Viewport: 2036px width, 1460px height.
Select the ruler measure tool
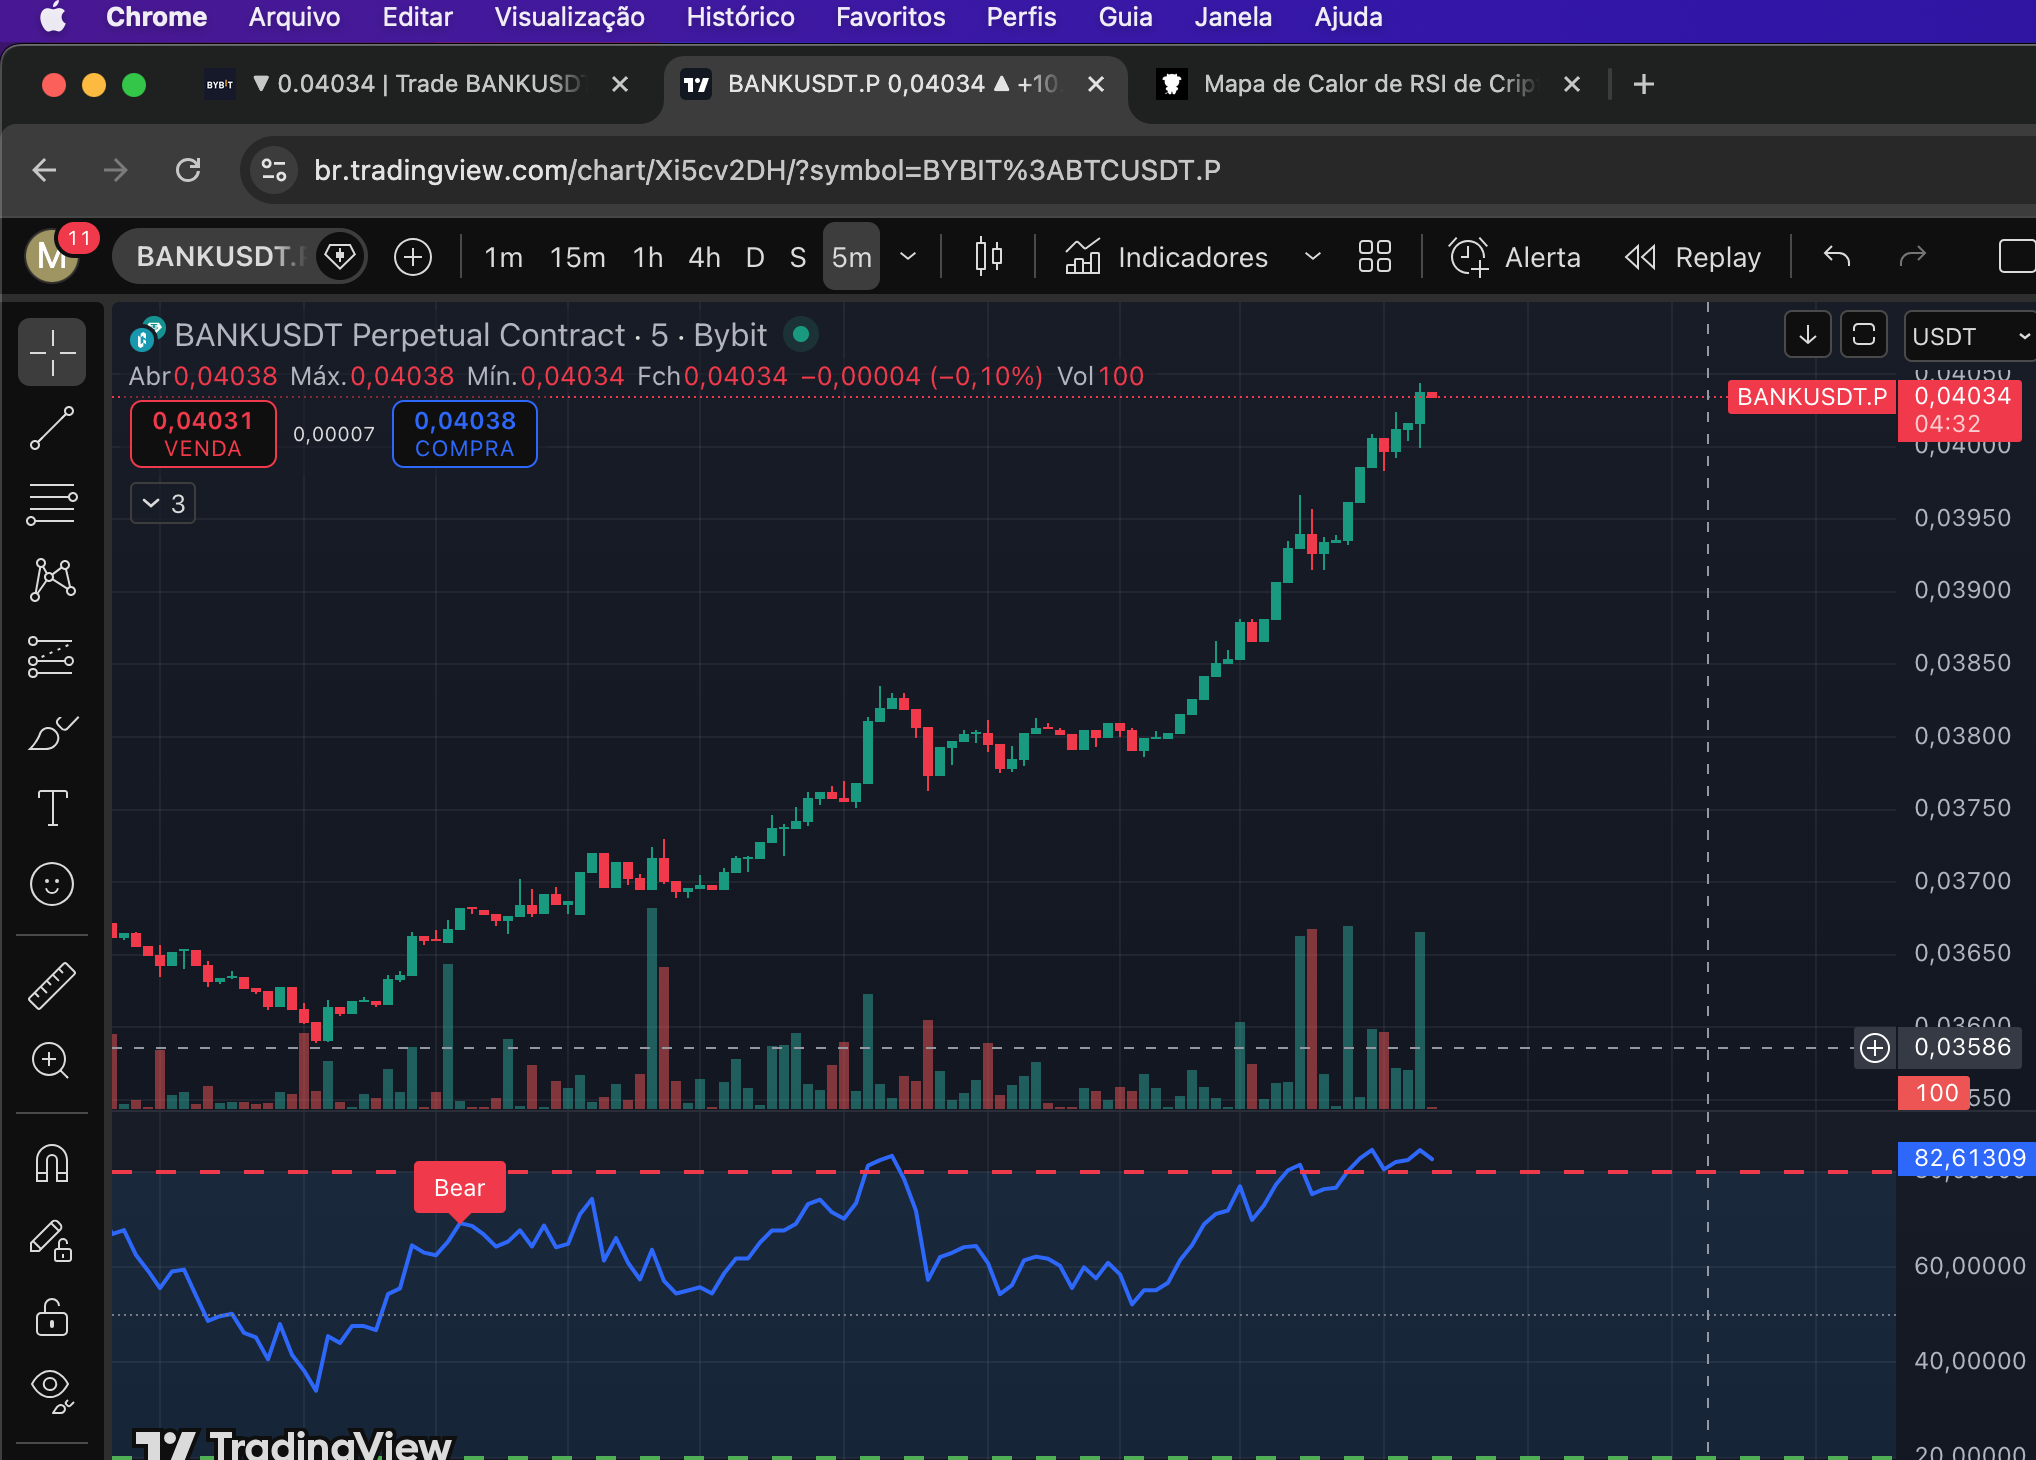pyautogui.click(x=52, y=985)
